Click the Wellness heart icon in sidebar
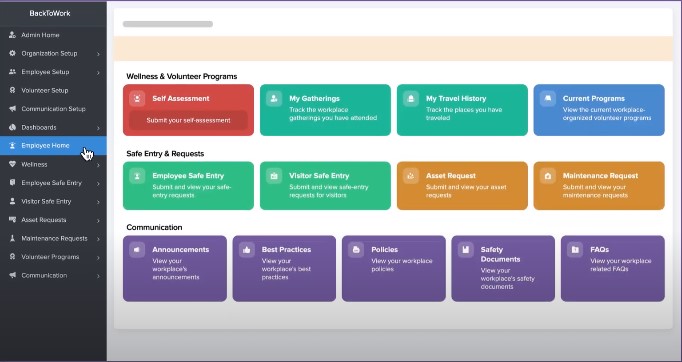The image size is (682, 362). click(x=12, y=164)
